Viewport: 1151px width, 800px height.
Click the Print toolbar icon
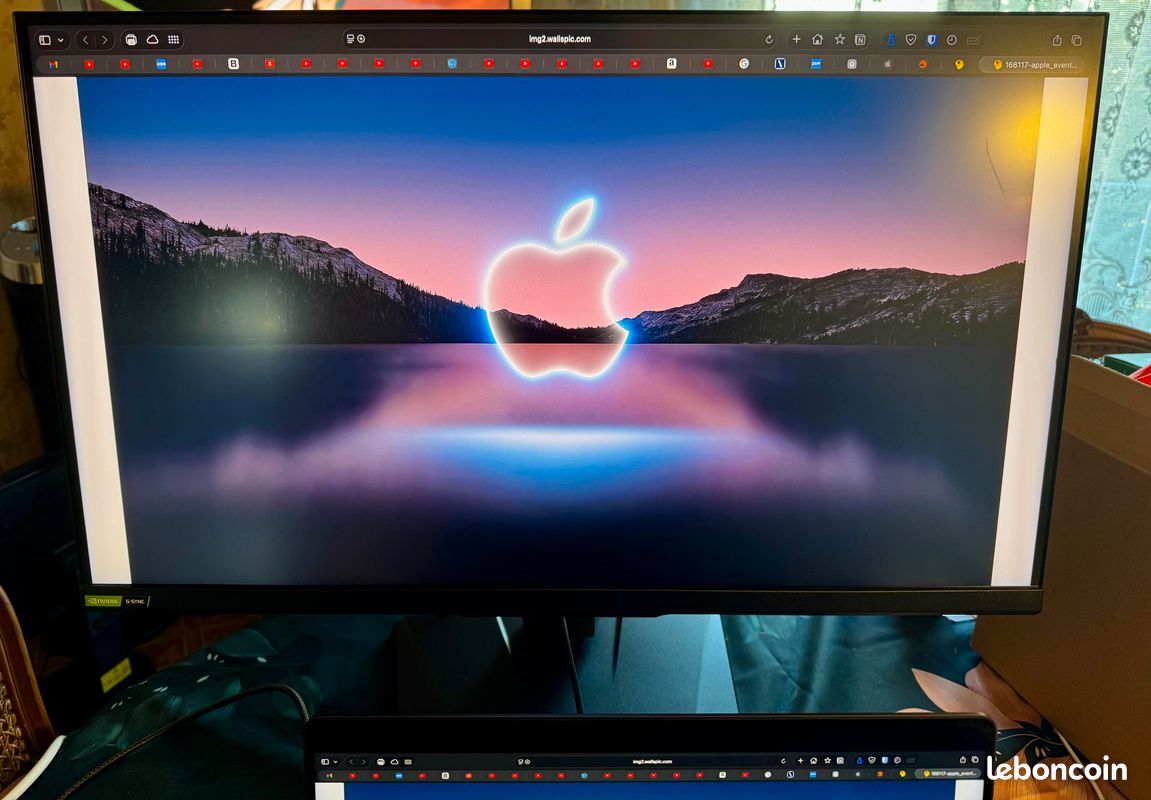tap(131, 40)
